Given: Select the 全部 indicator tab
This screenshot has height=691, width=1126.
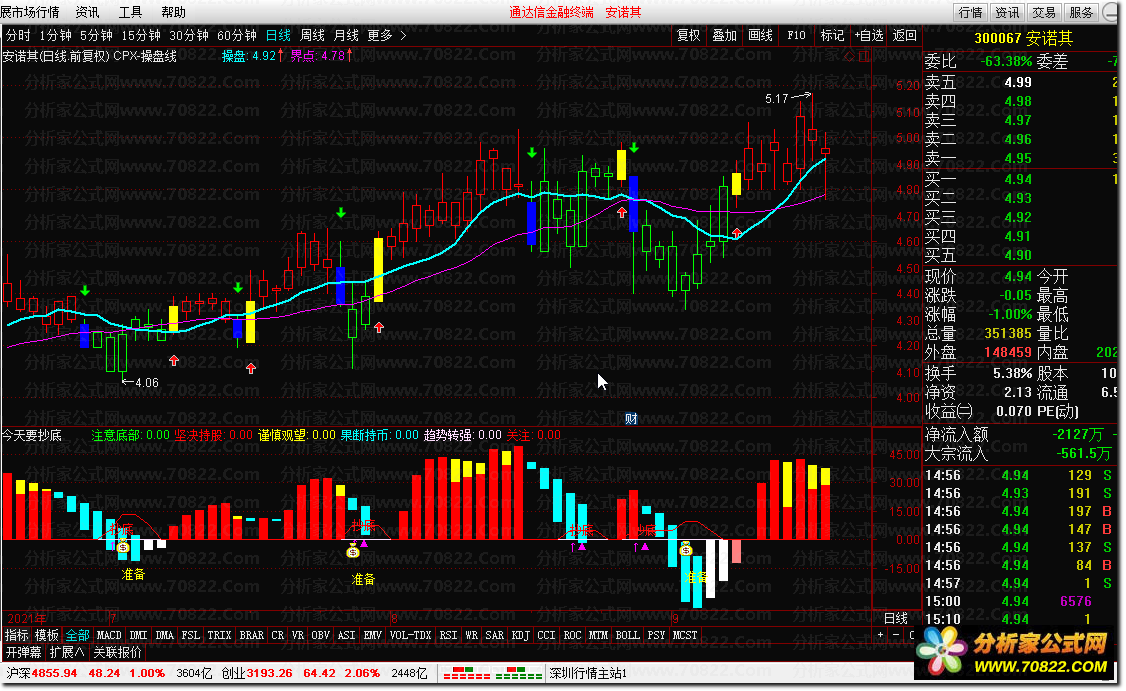Looking at the screenshot, I should pyautogui.click(x=78, y=635).
